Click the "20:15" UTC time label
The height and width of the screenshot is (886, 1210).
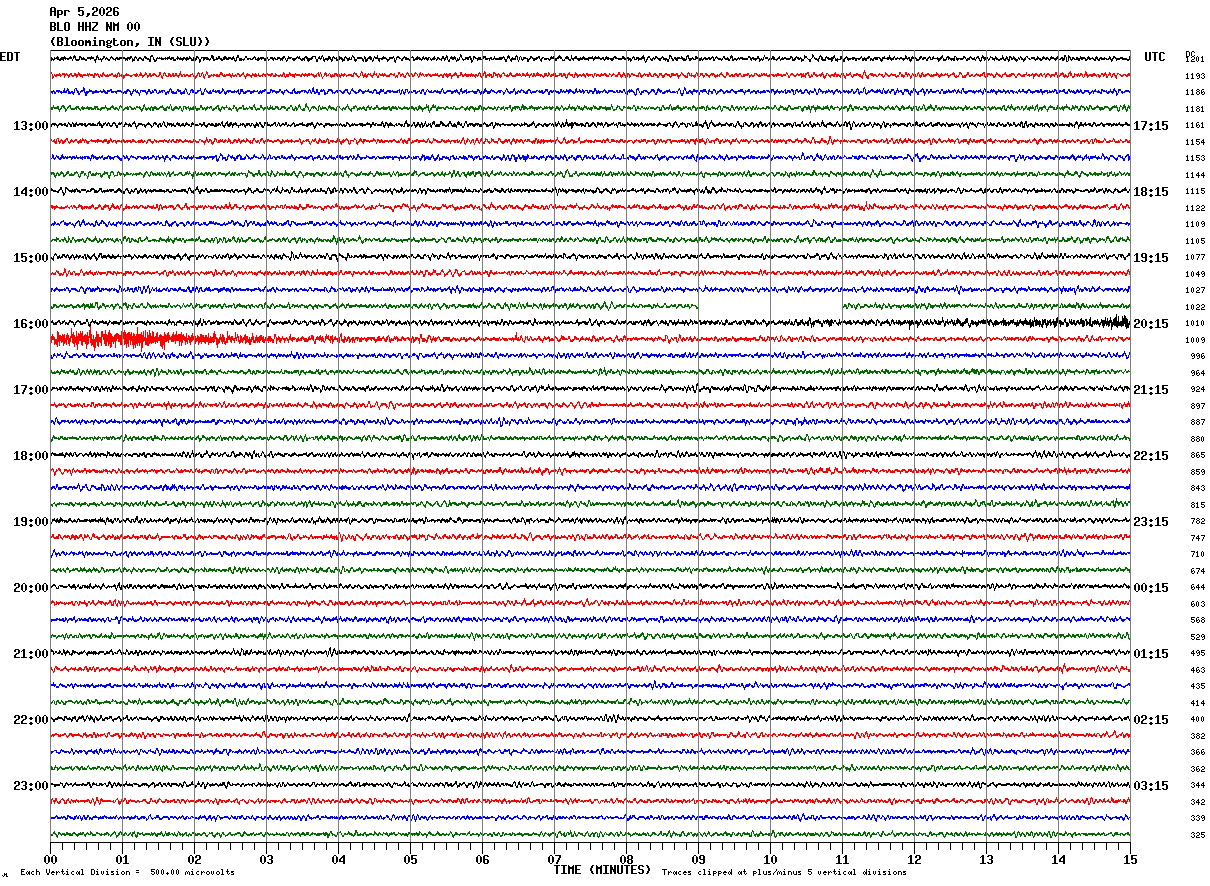(1151, 324)
